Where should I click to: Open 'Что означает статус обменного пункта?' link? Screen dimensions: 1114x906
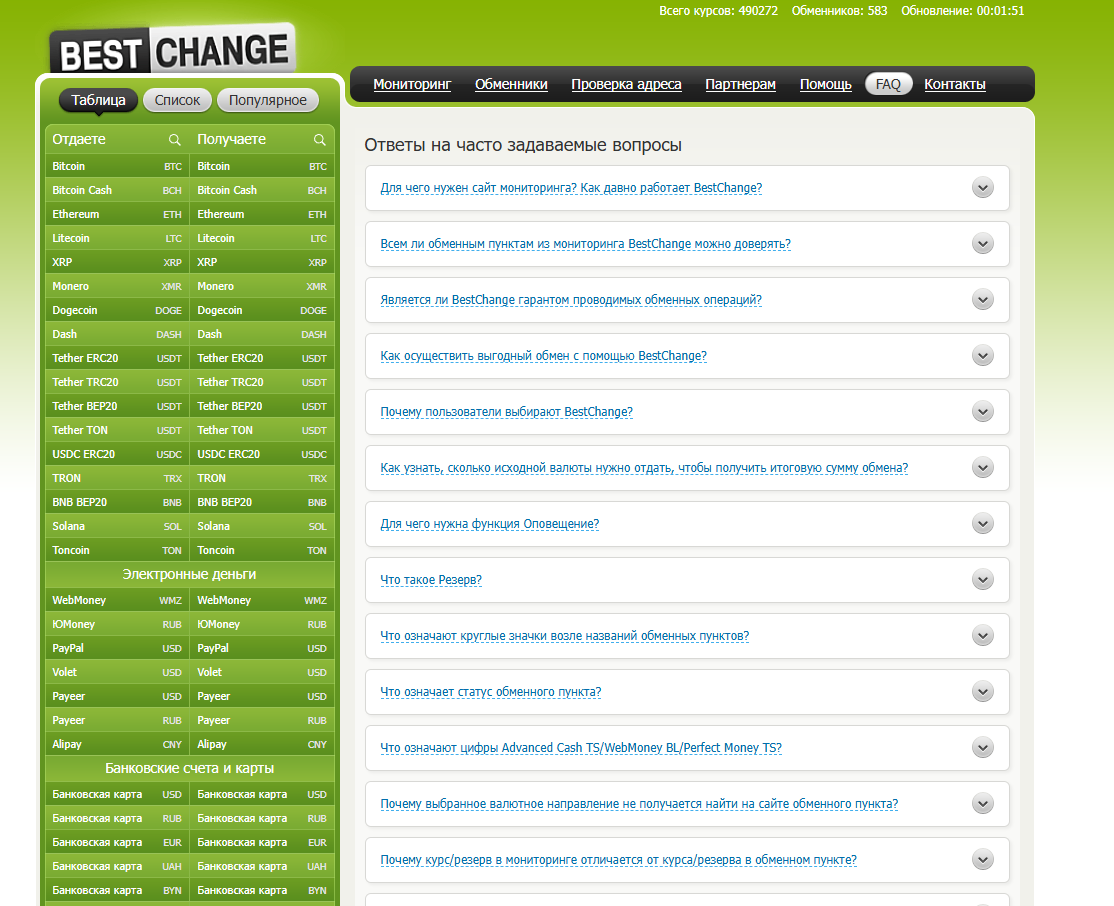491,692
